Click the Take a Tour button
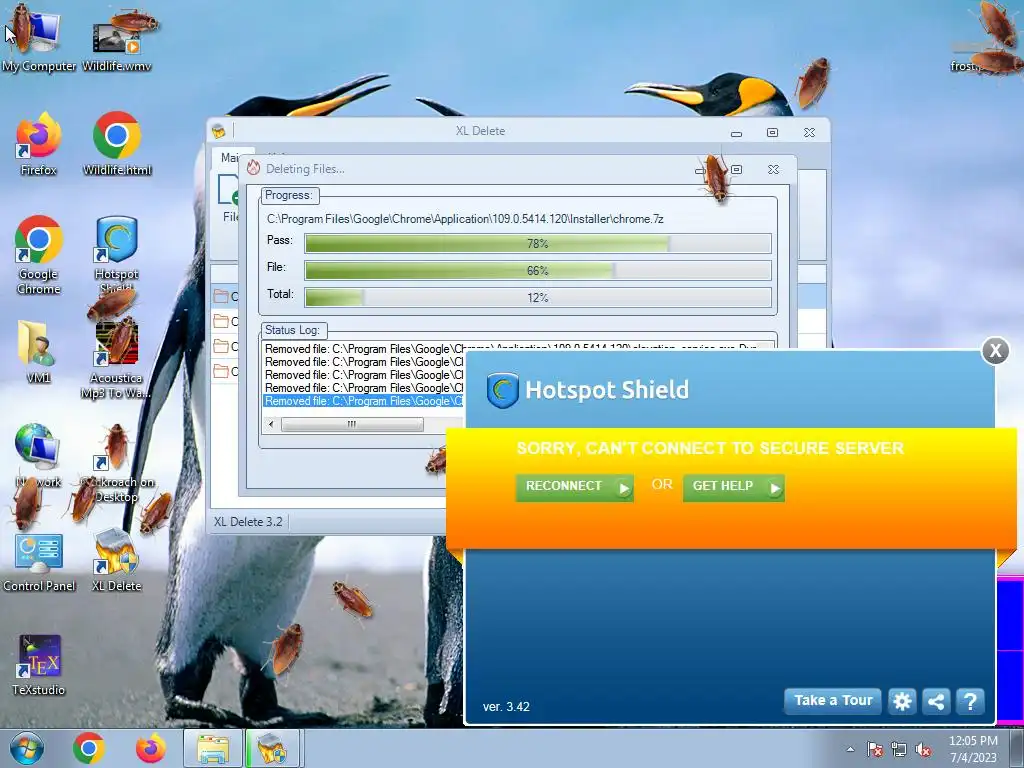This screenshot has width=1024, height=768. pyautogui.click(x=833, y=701)
